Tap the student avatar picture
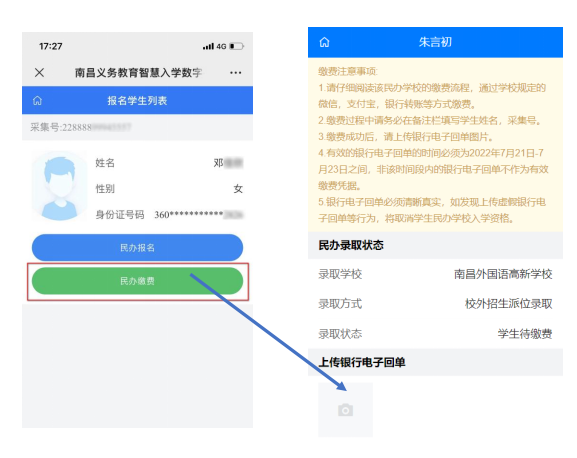This screenshot has height=458, width=577. (59, 187)
